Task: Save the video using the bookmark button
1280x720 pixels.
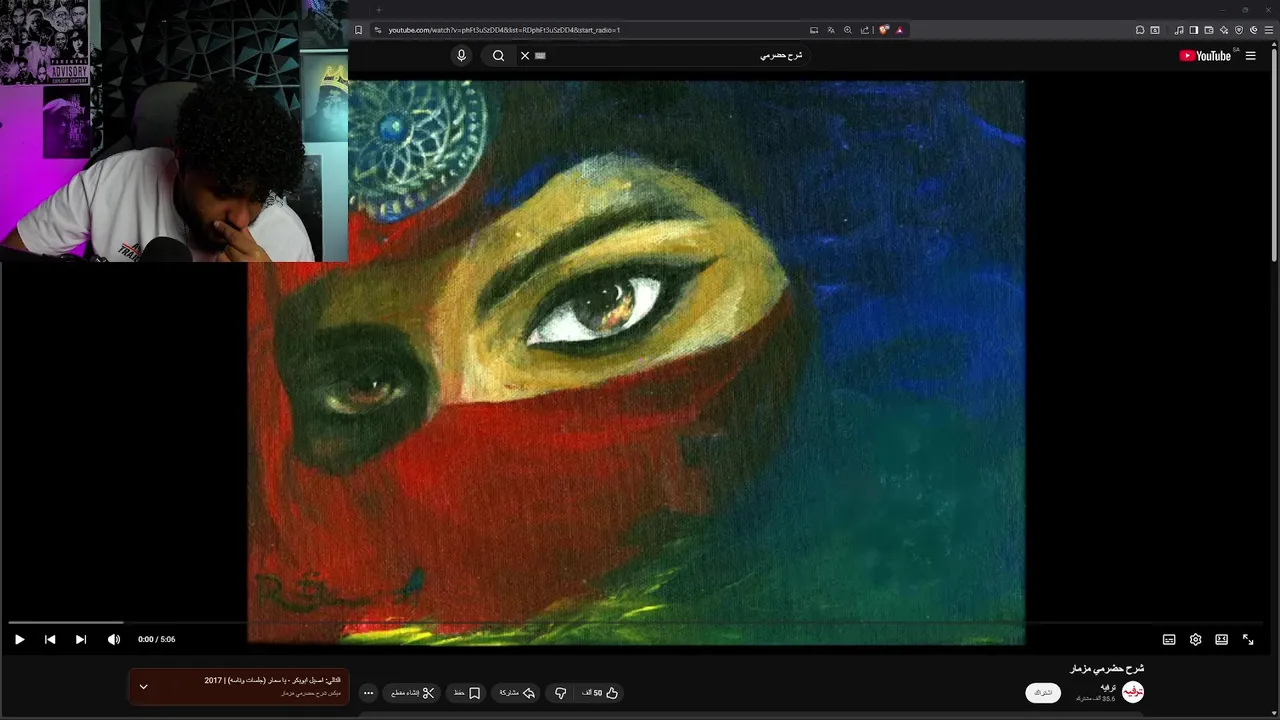Action: (x=467, y=692)
